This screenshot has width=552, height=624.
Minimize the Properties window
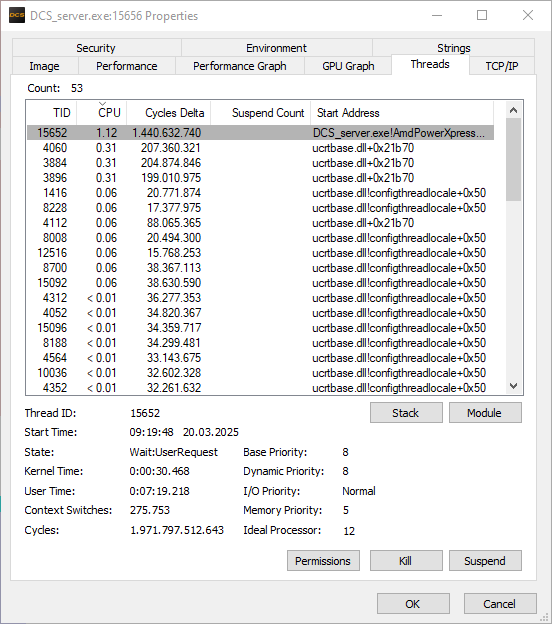(437, 15)
